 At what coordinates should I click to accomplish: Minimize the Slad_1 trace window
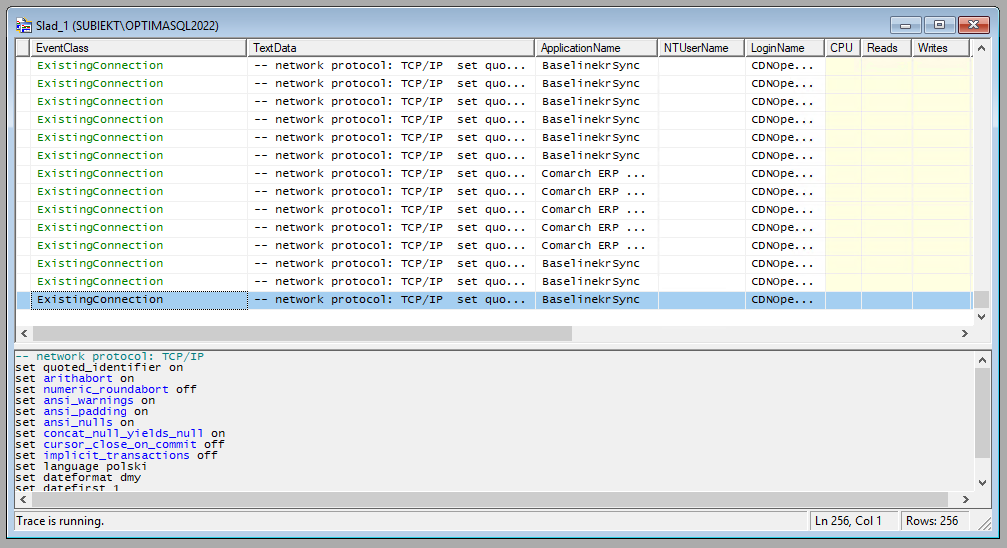(906, 25)
